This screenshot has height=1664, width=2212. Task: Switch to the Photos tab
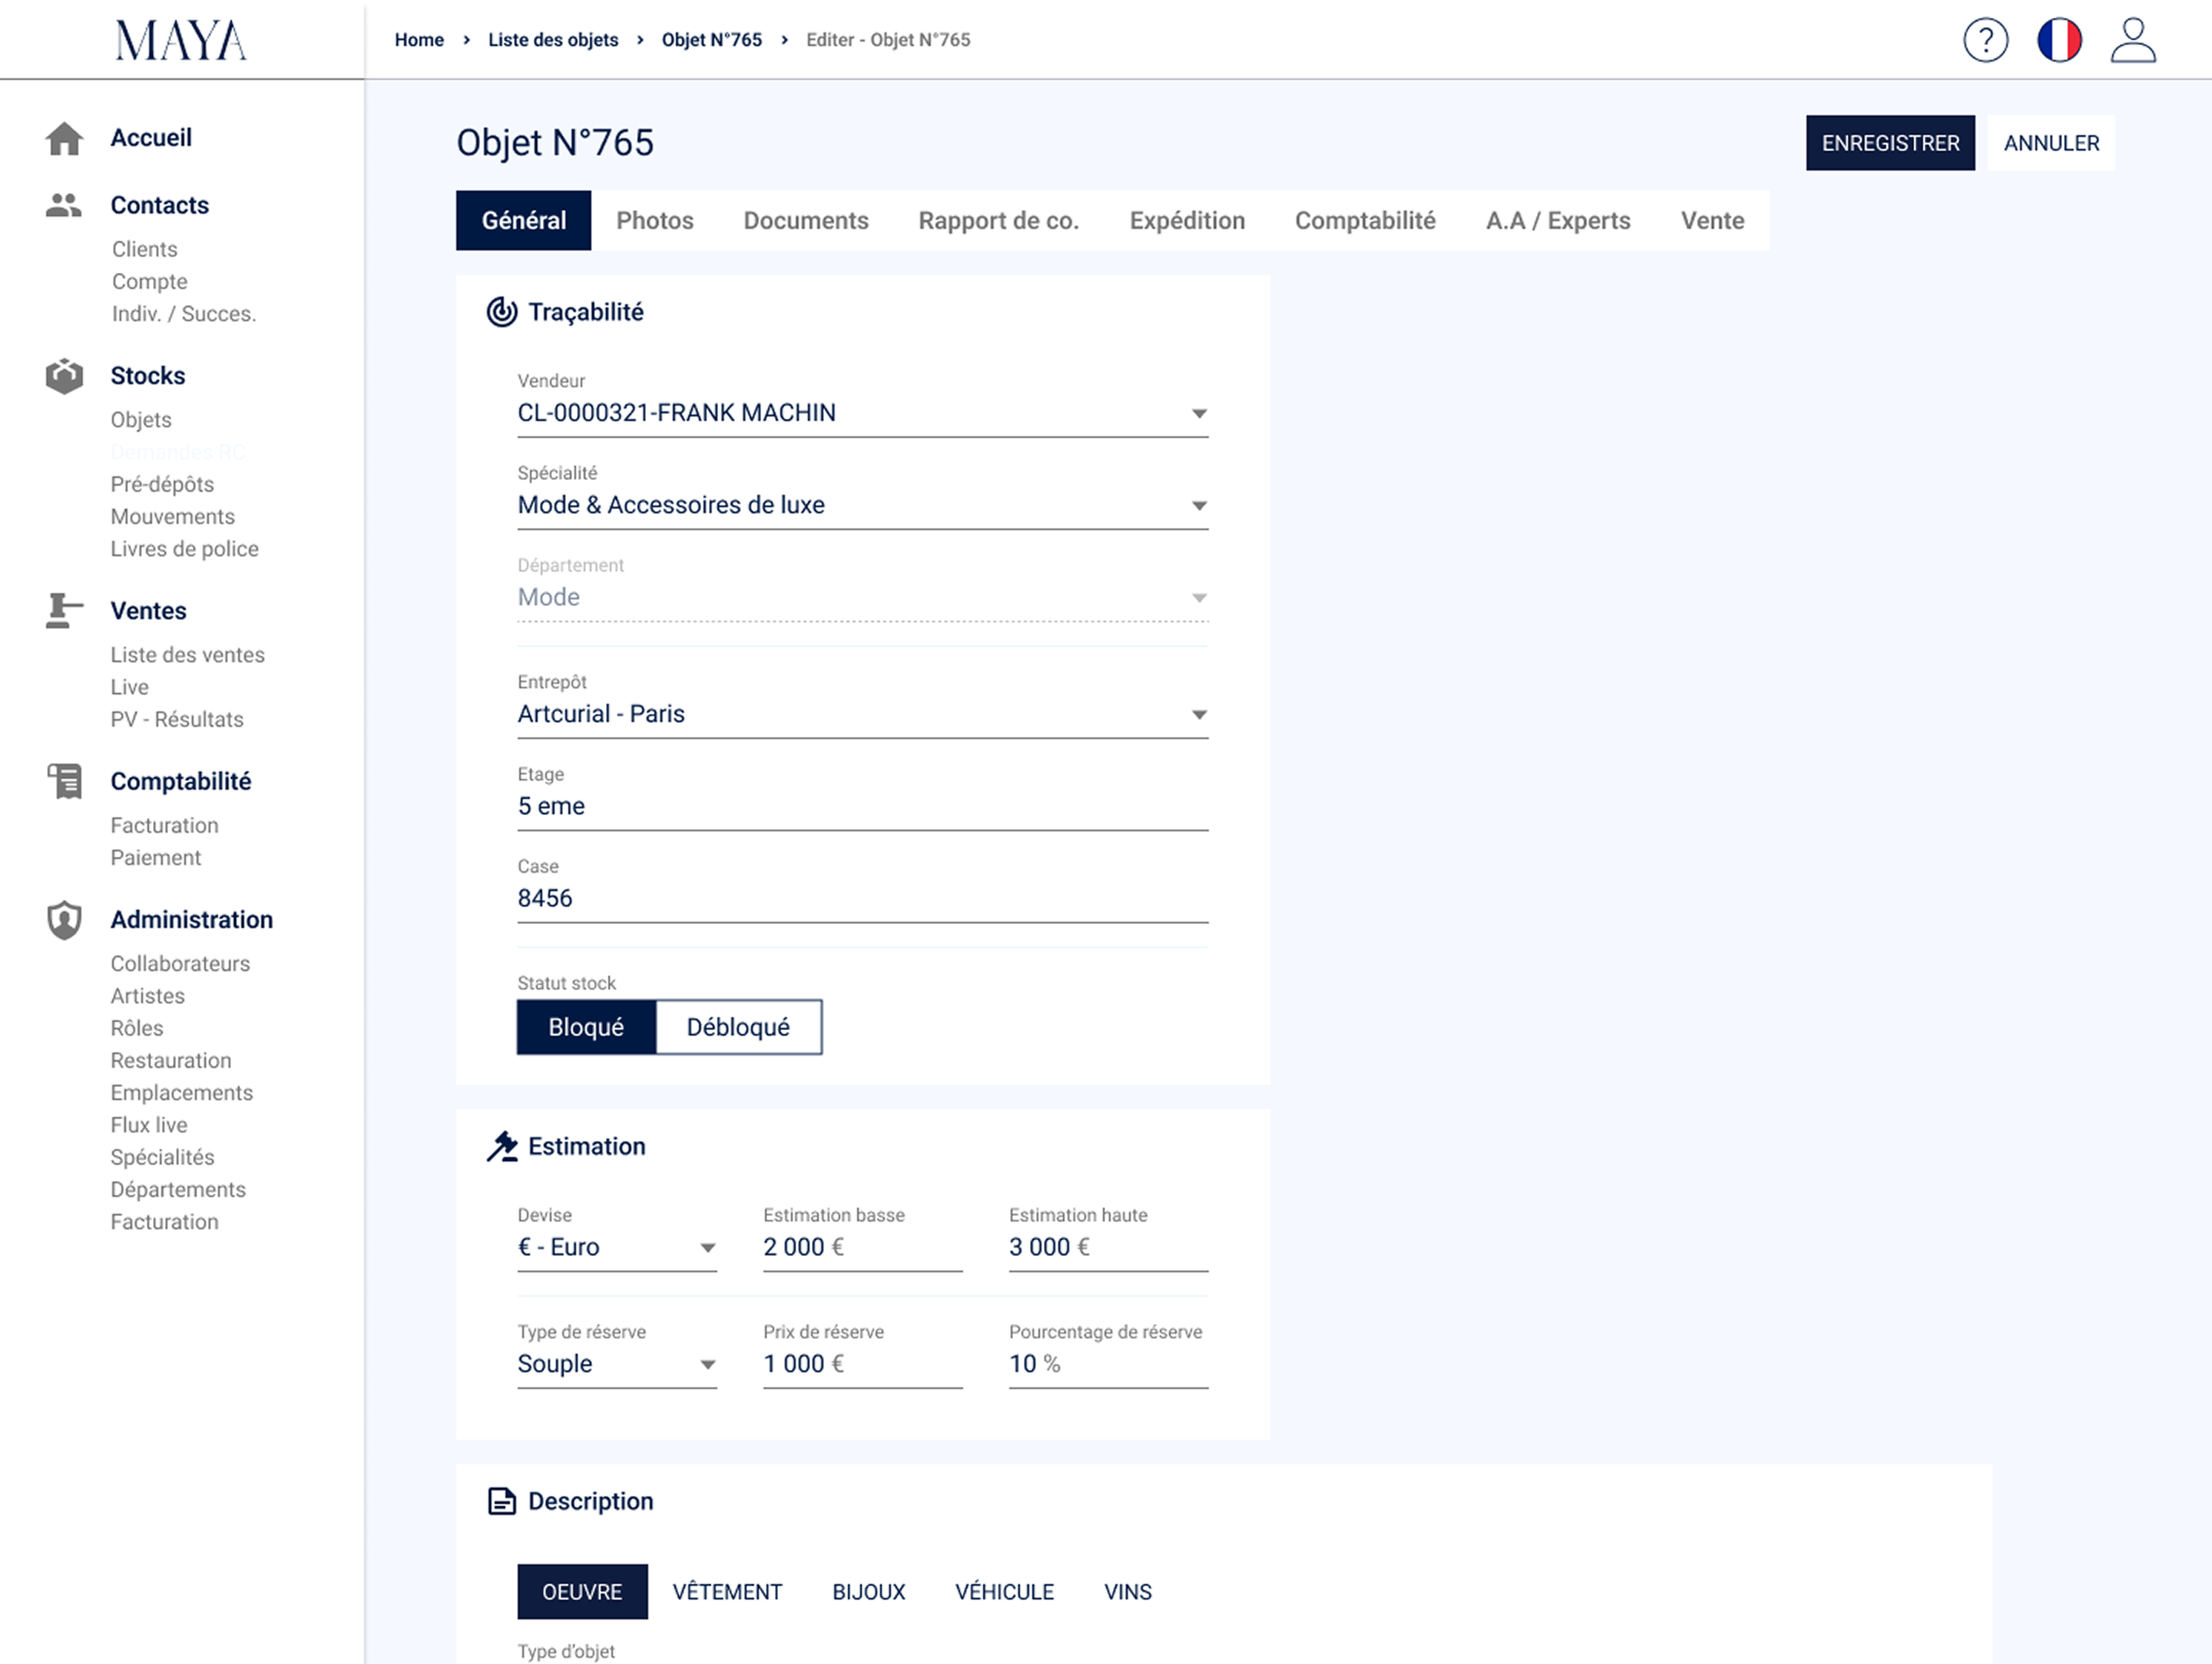pos(654,220)
